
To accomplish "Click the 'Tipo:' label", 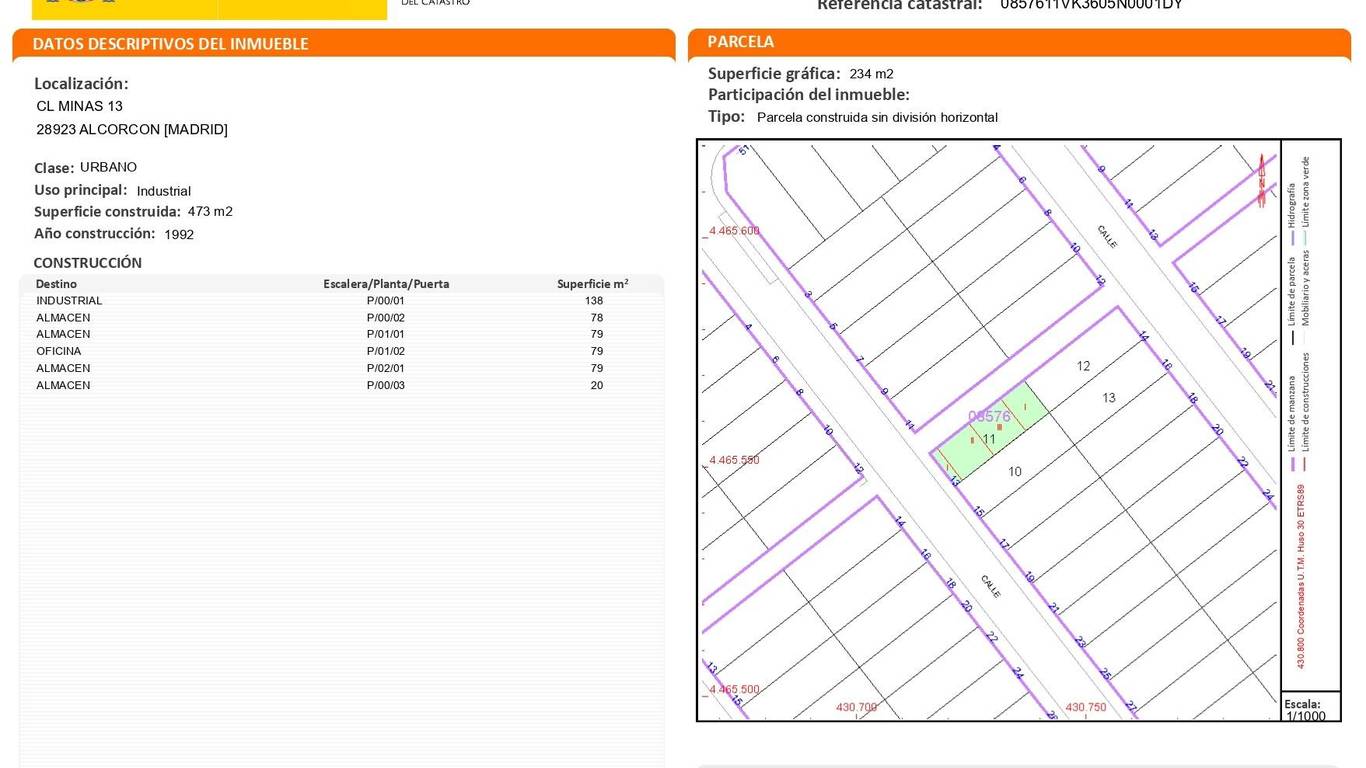I will pos(727,116).
